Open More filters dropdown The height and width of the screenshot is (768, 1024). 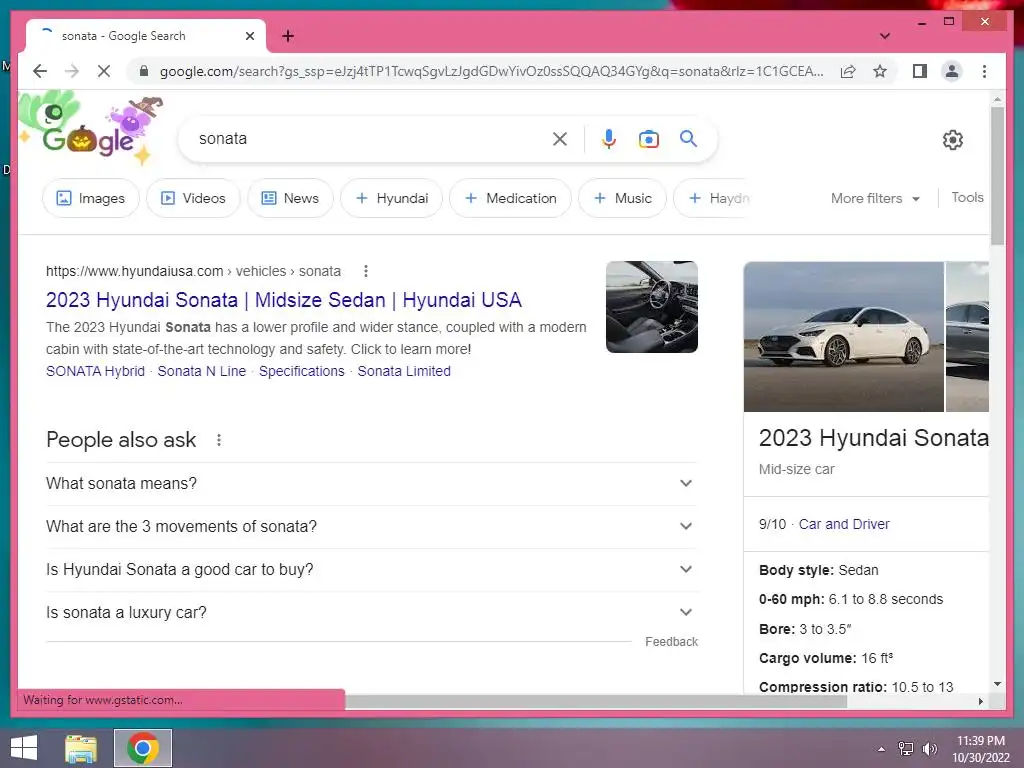pos(875,198)
